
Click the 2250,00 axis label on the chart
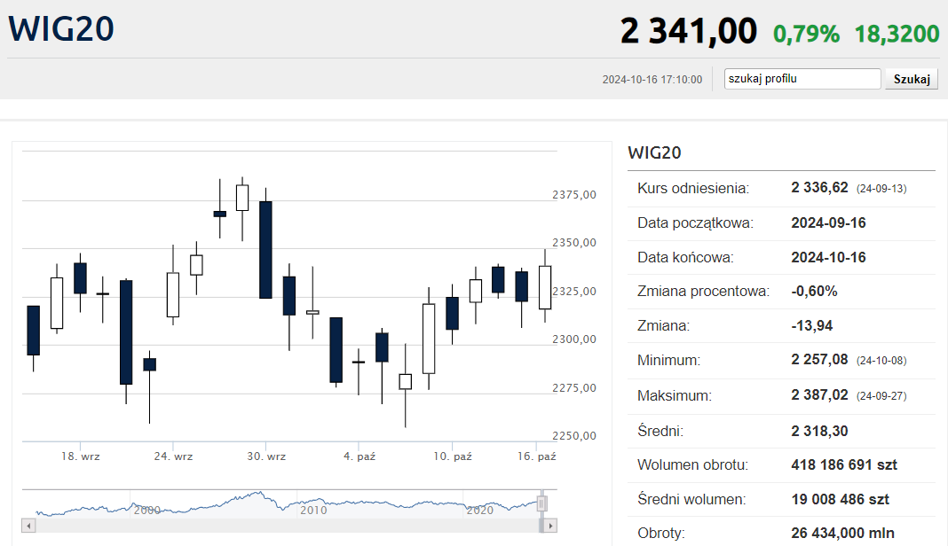(574, 436)
